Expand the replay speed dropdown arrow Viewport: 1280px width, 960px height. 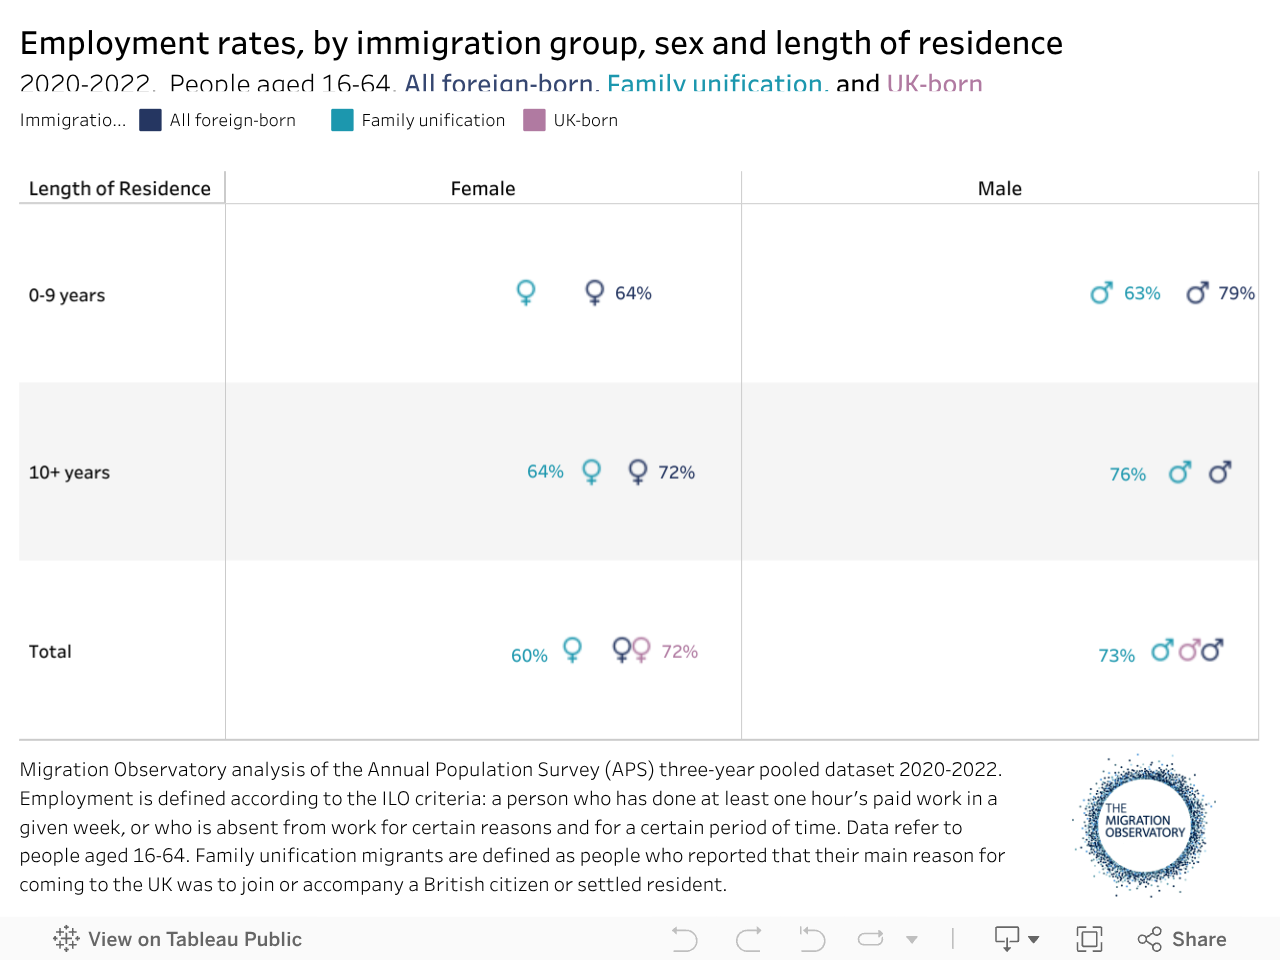pyautogui.click(x=912, y=939)
